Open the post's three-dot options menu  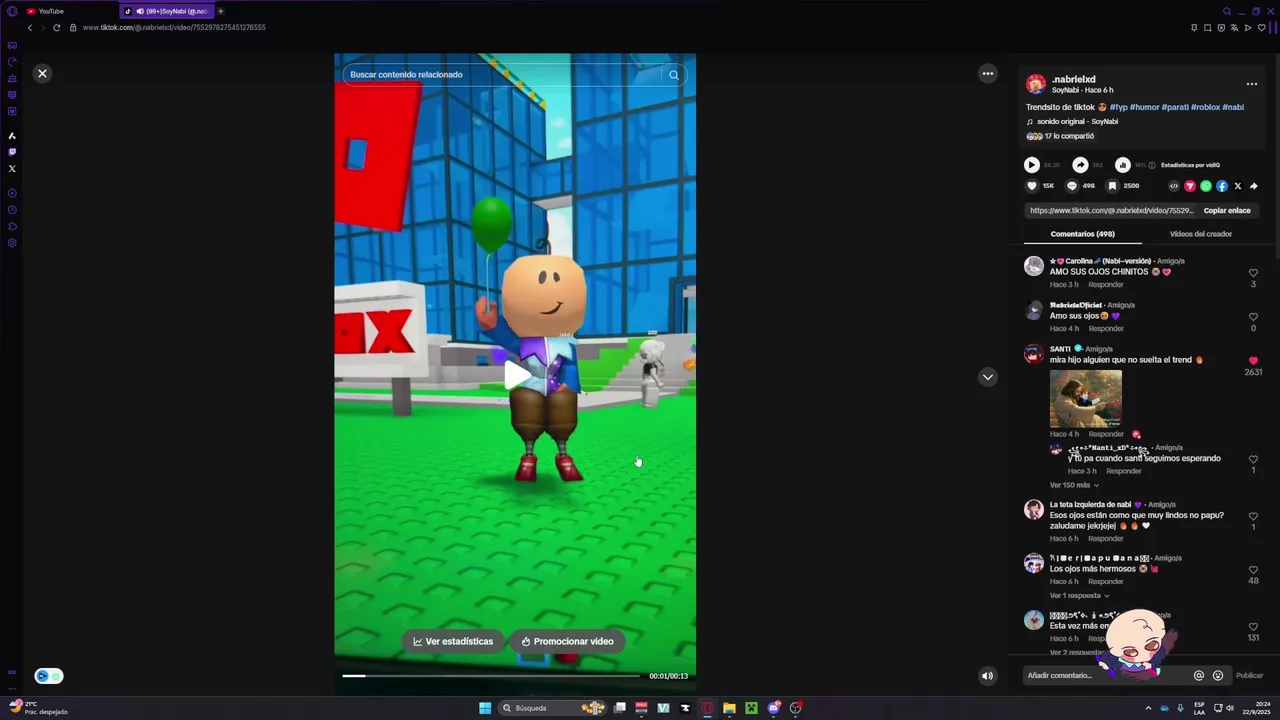pyautogui.click(x=1251, y=84)
